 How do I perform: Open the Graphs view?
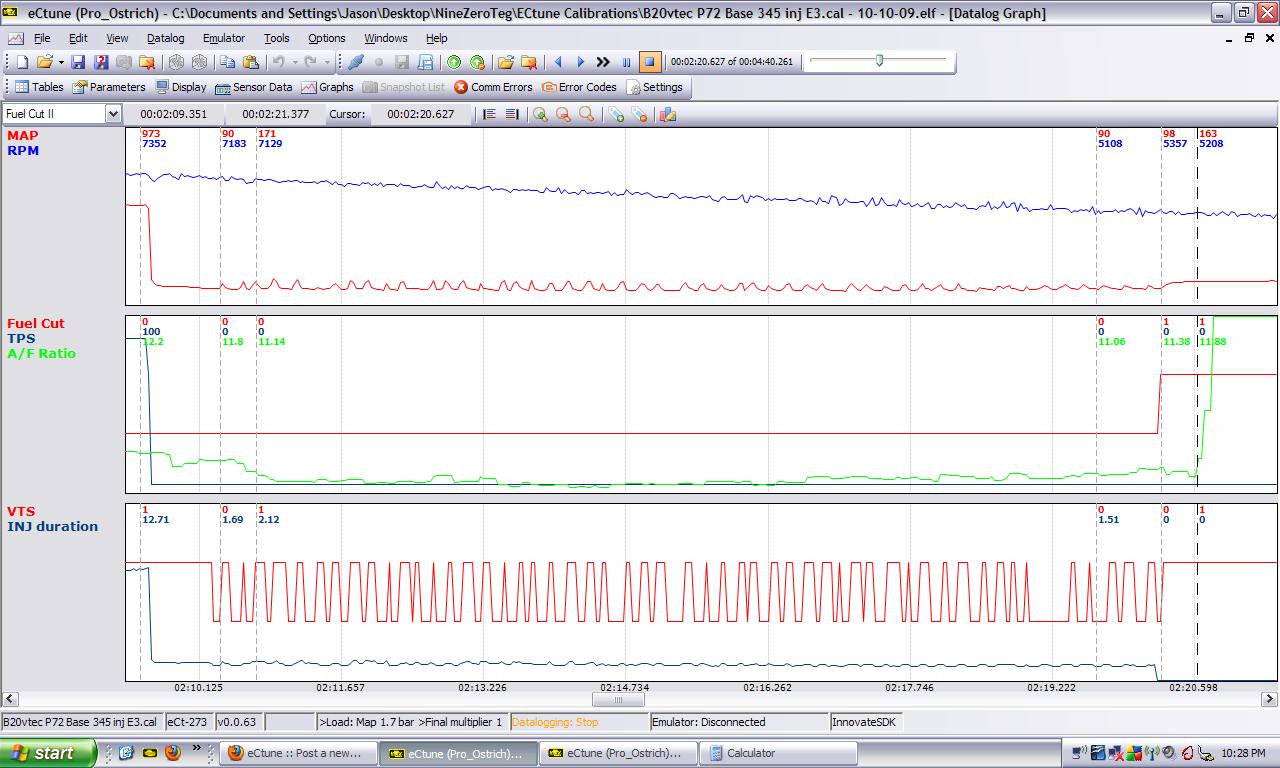click(x=328, y=87)
